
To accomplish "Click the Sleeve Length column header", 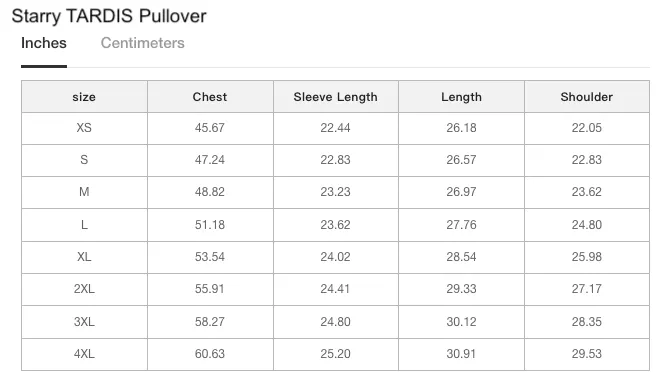I will pyautogui.click(x=335, y=97).
